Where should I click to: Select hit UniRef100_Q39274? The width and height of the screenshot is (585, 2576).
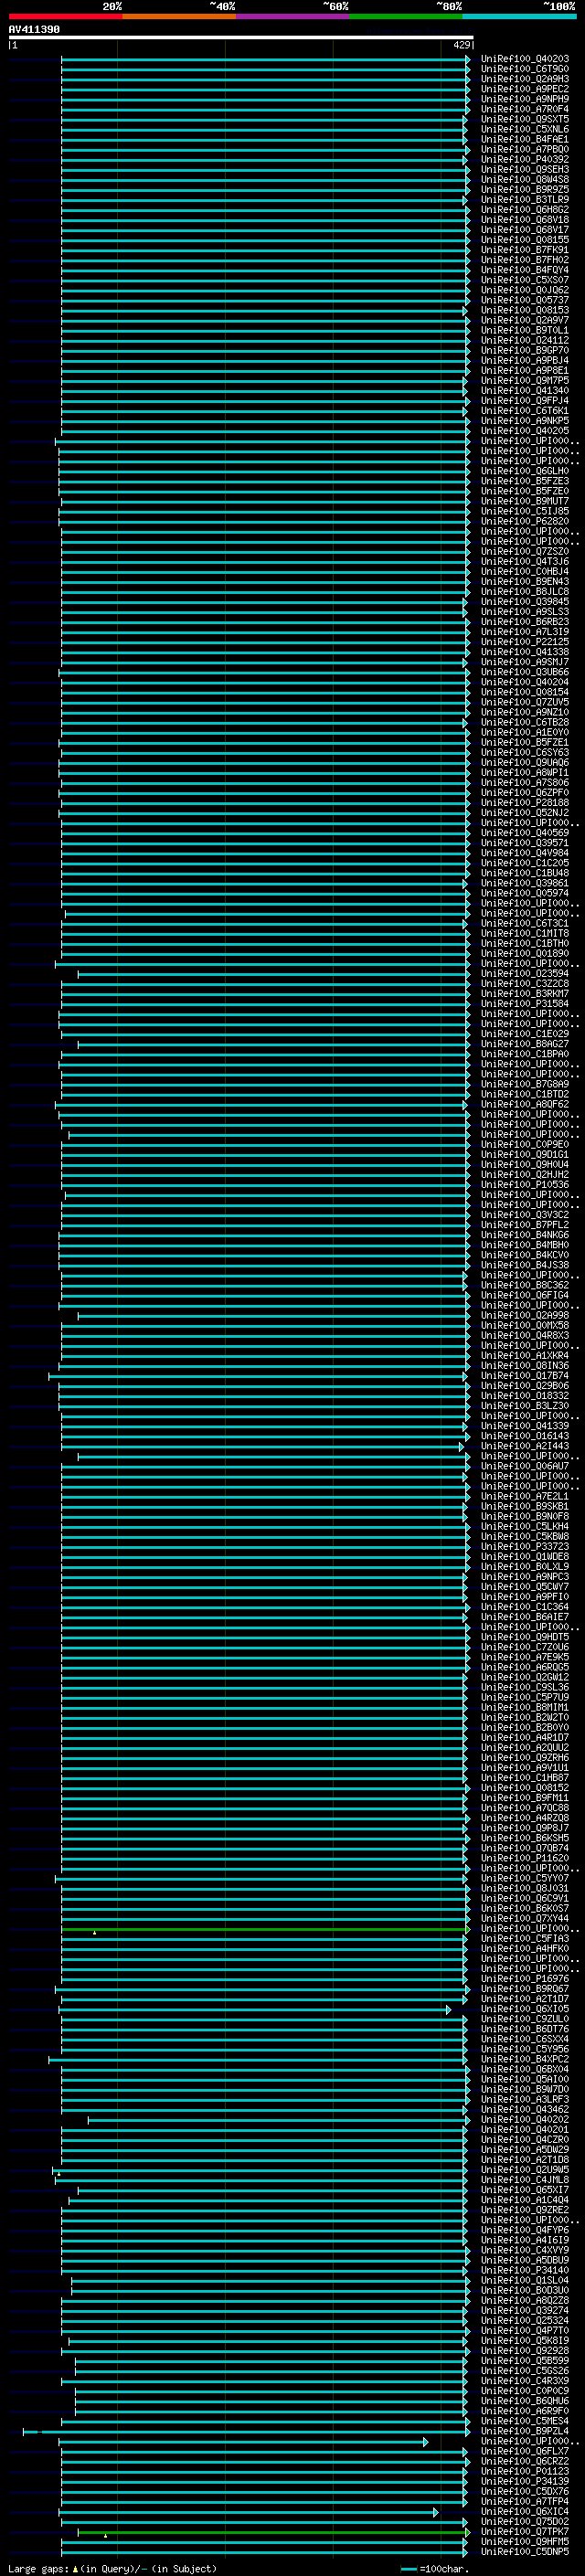pos(525,2311)
